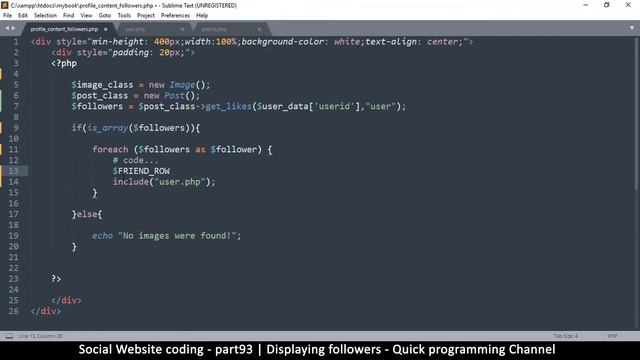Click the min-height style property

tap(118, 42)
